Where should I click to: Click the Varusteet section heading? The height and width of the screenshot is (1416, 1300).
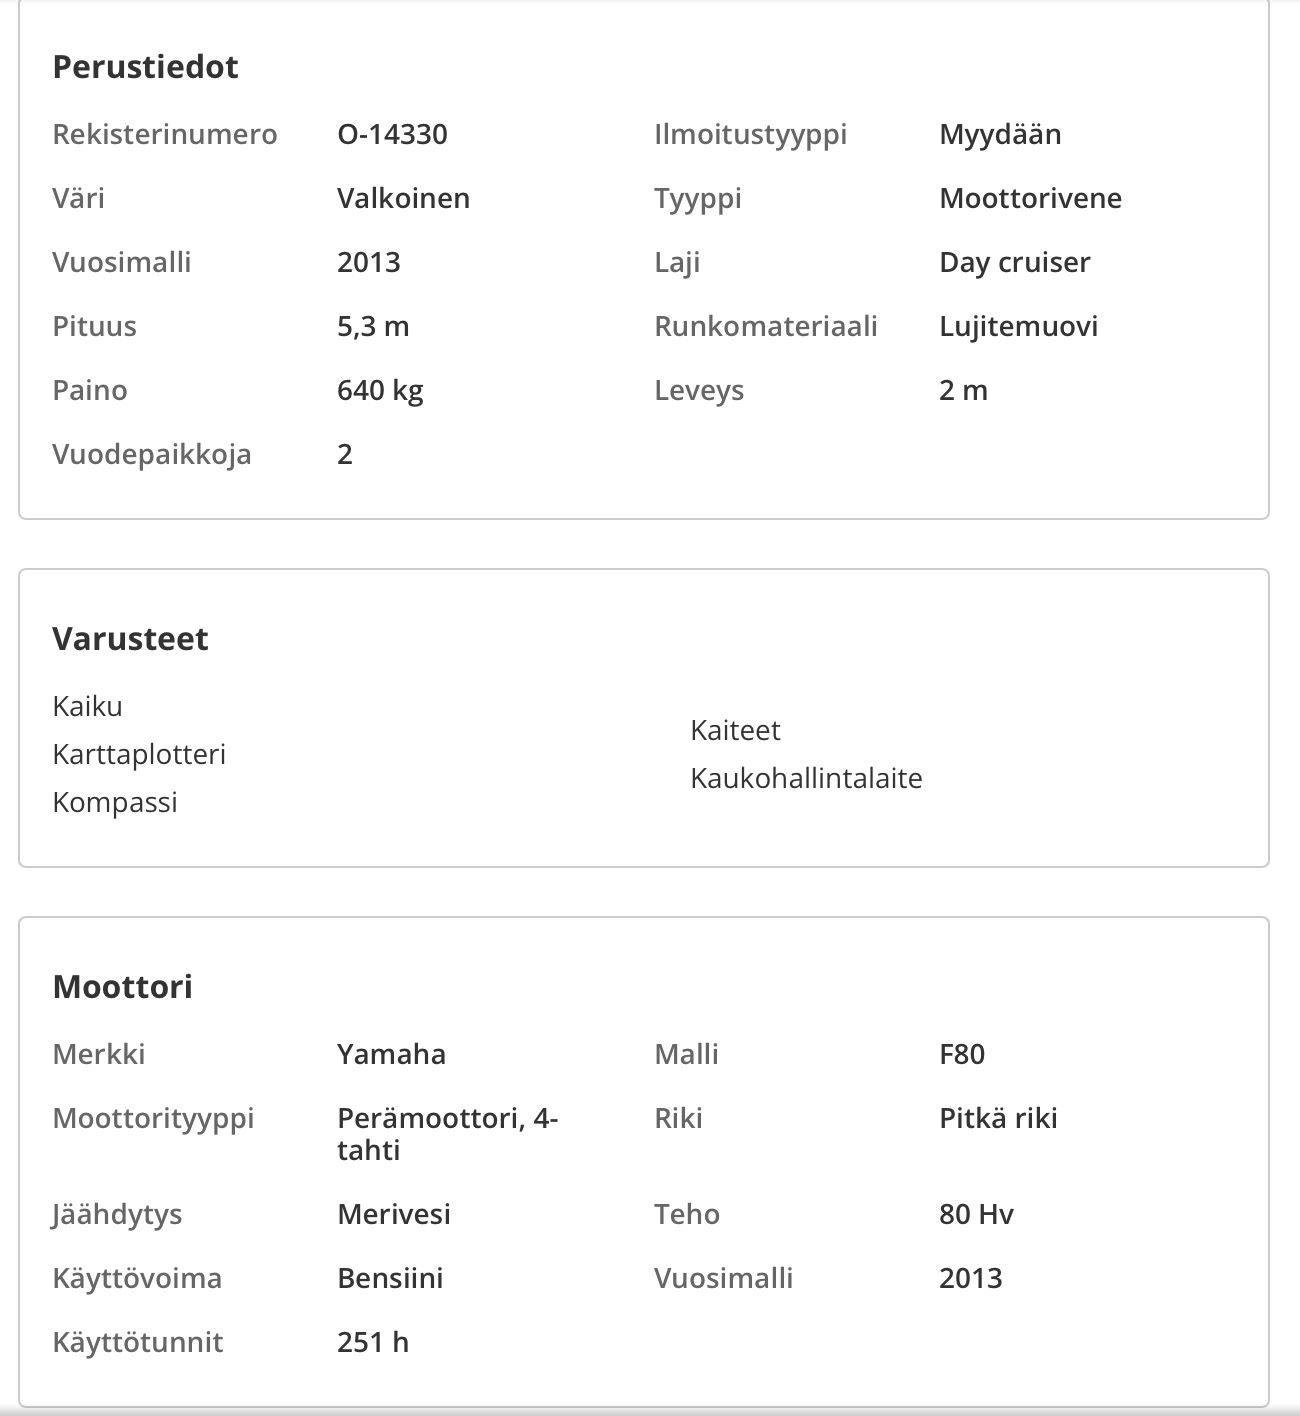130,639
